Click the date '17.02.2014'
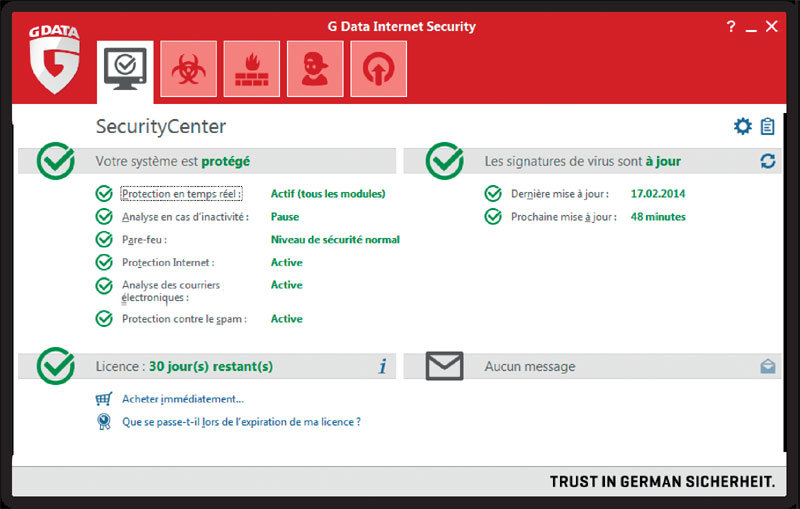 tap(658, 194)
